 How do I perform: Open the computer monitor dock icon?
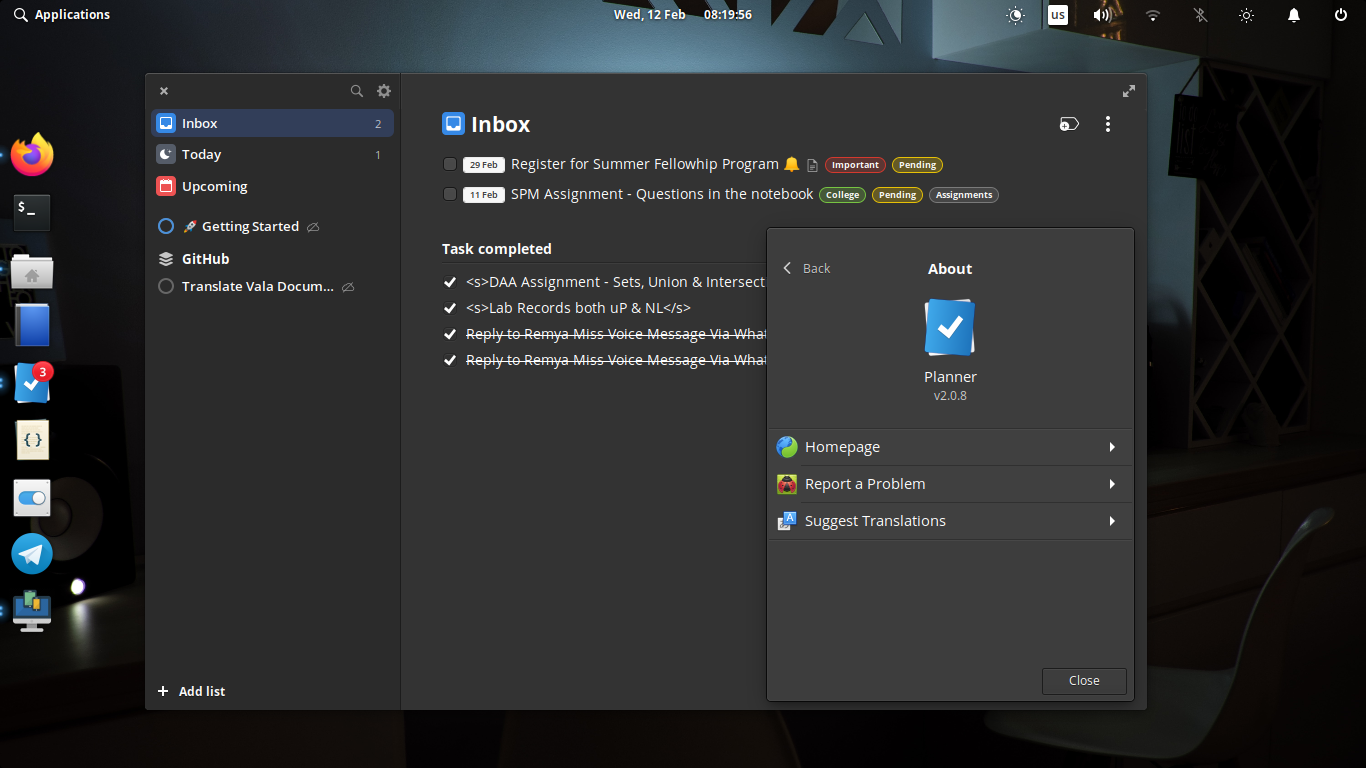click(32, 611)
